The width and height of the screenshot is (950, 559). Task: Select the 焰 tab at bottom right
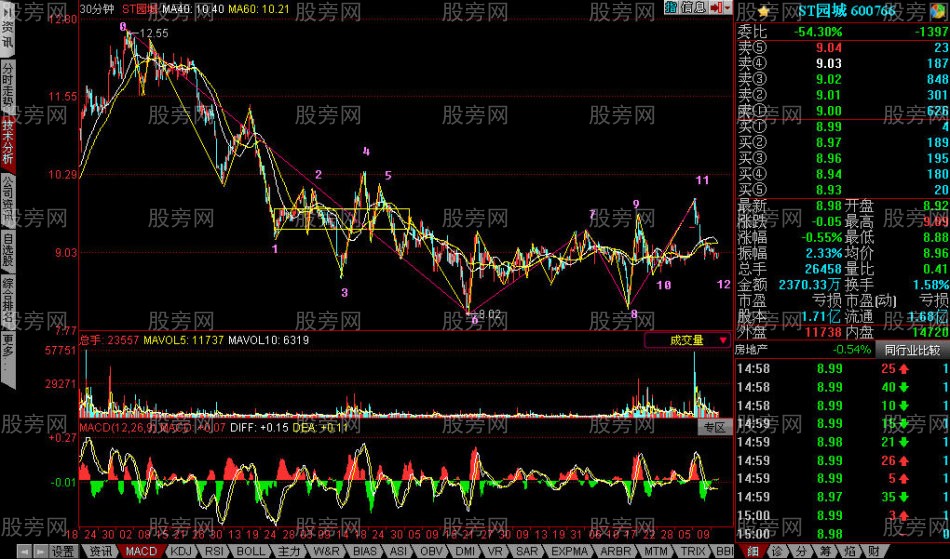click(850, 552)
